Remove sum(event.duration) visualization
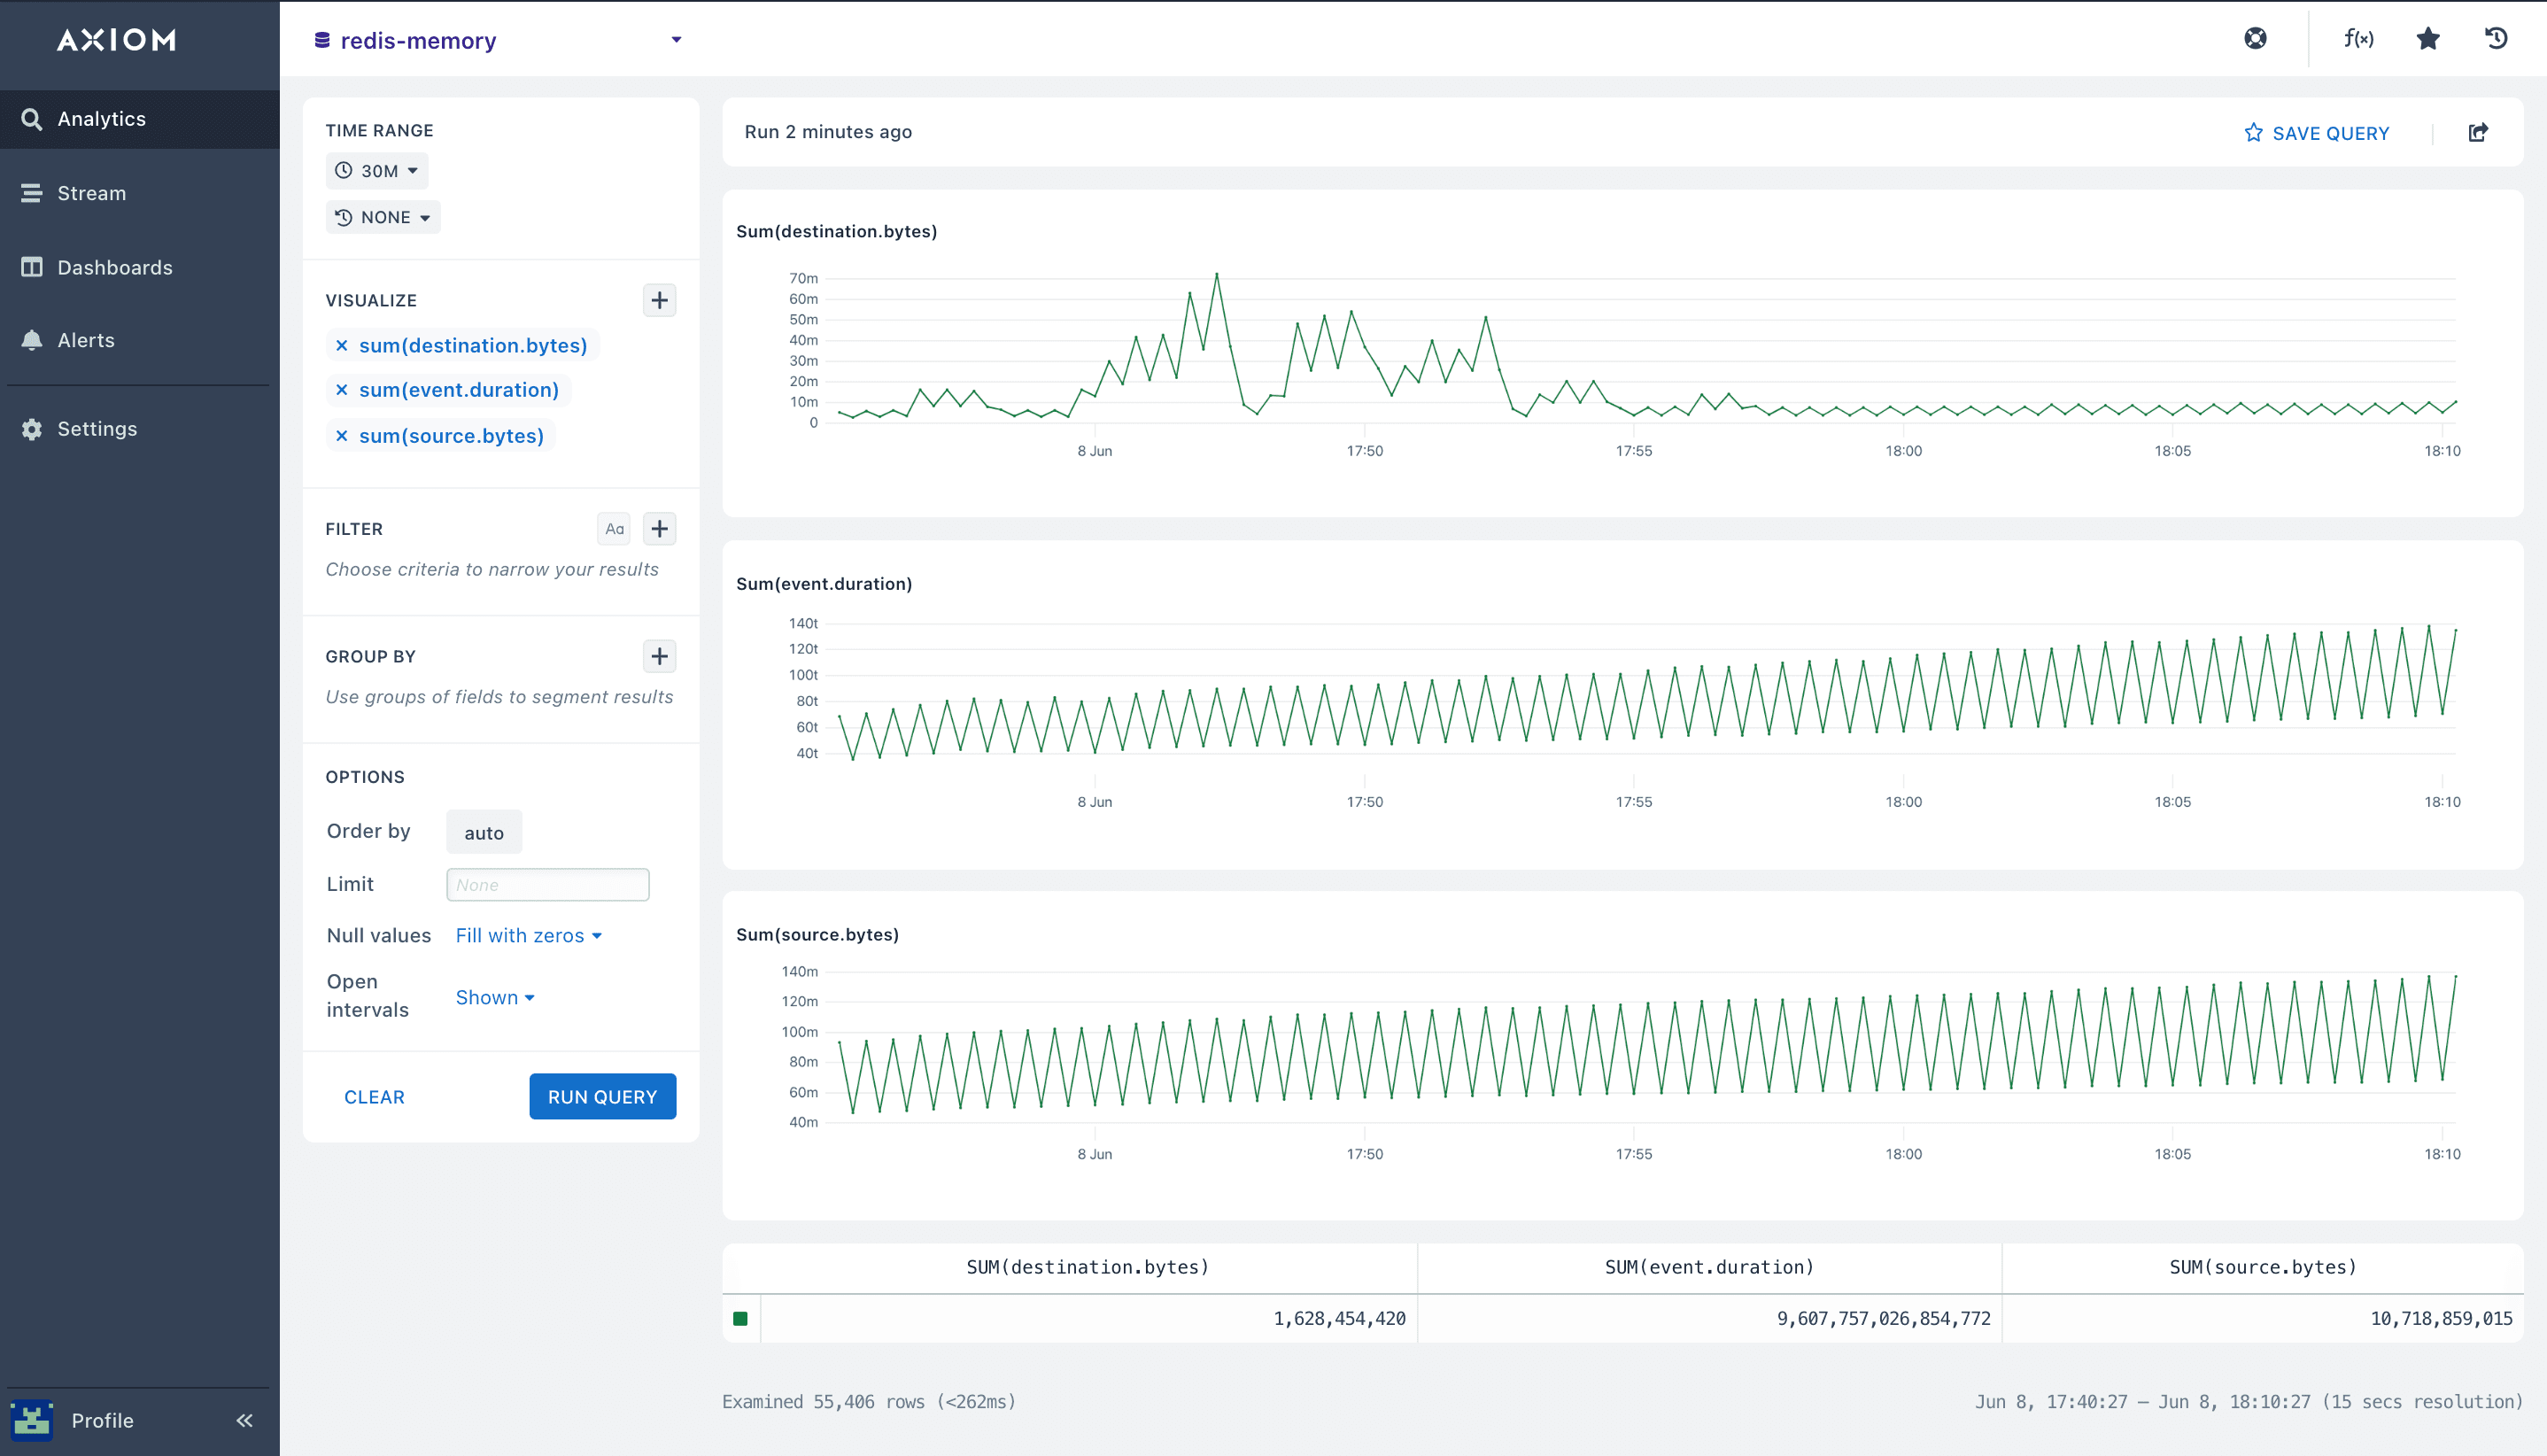2547x1456 pixels. 342,390
